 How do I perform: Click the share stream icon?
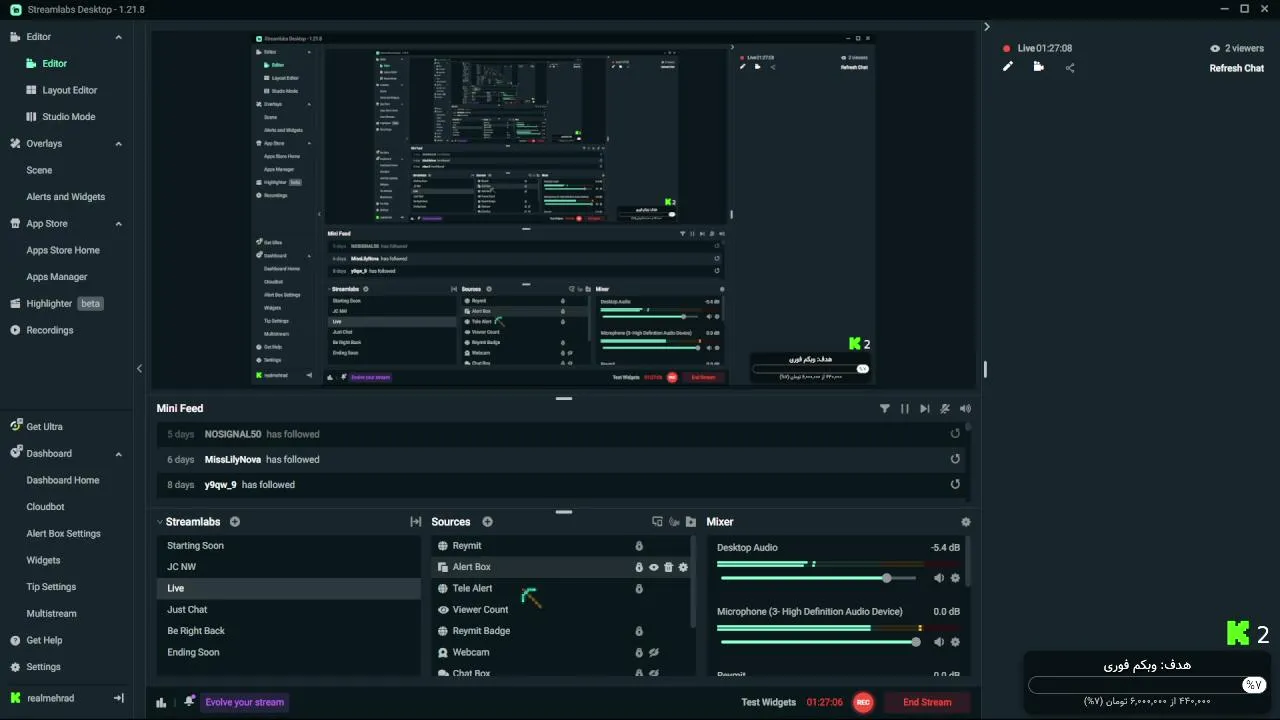[1070, 68]
